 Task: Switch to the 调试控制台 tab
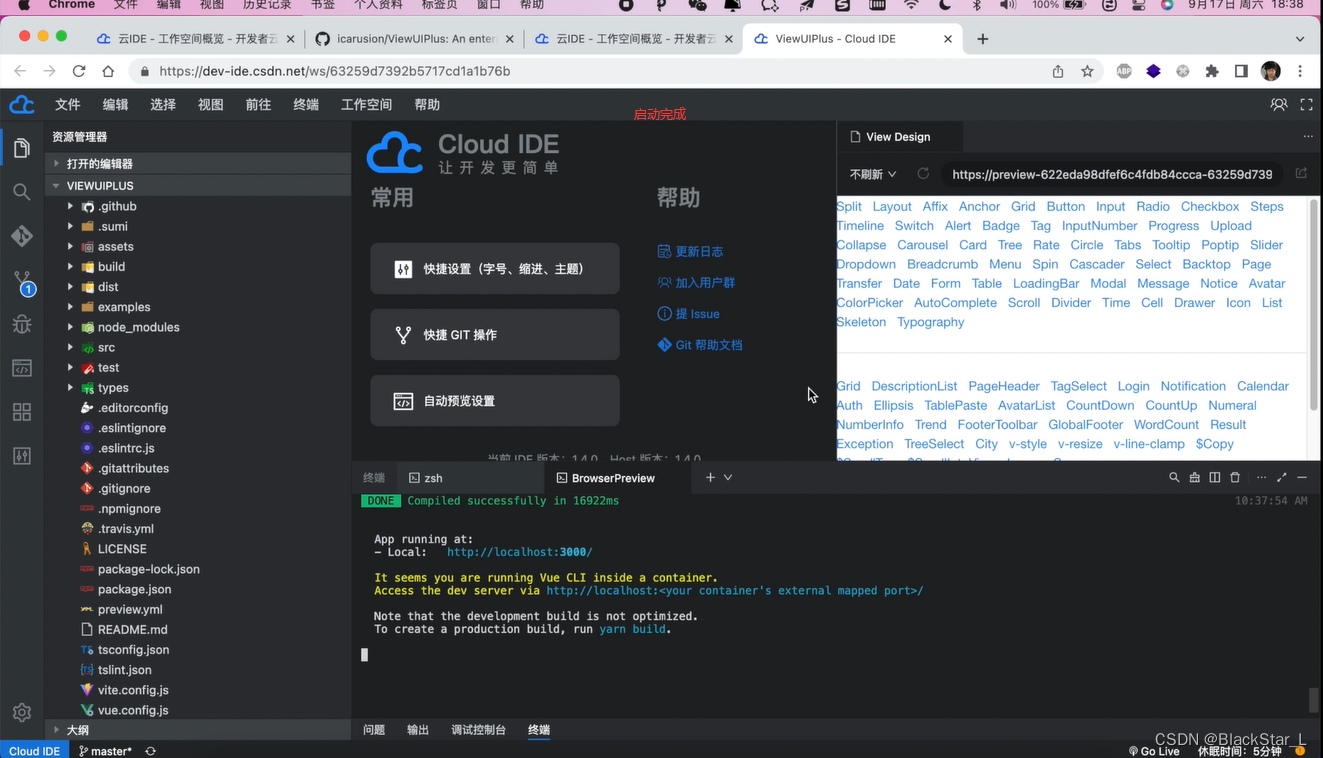point(478,730)
